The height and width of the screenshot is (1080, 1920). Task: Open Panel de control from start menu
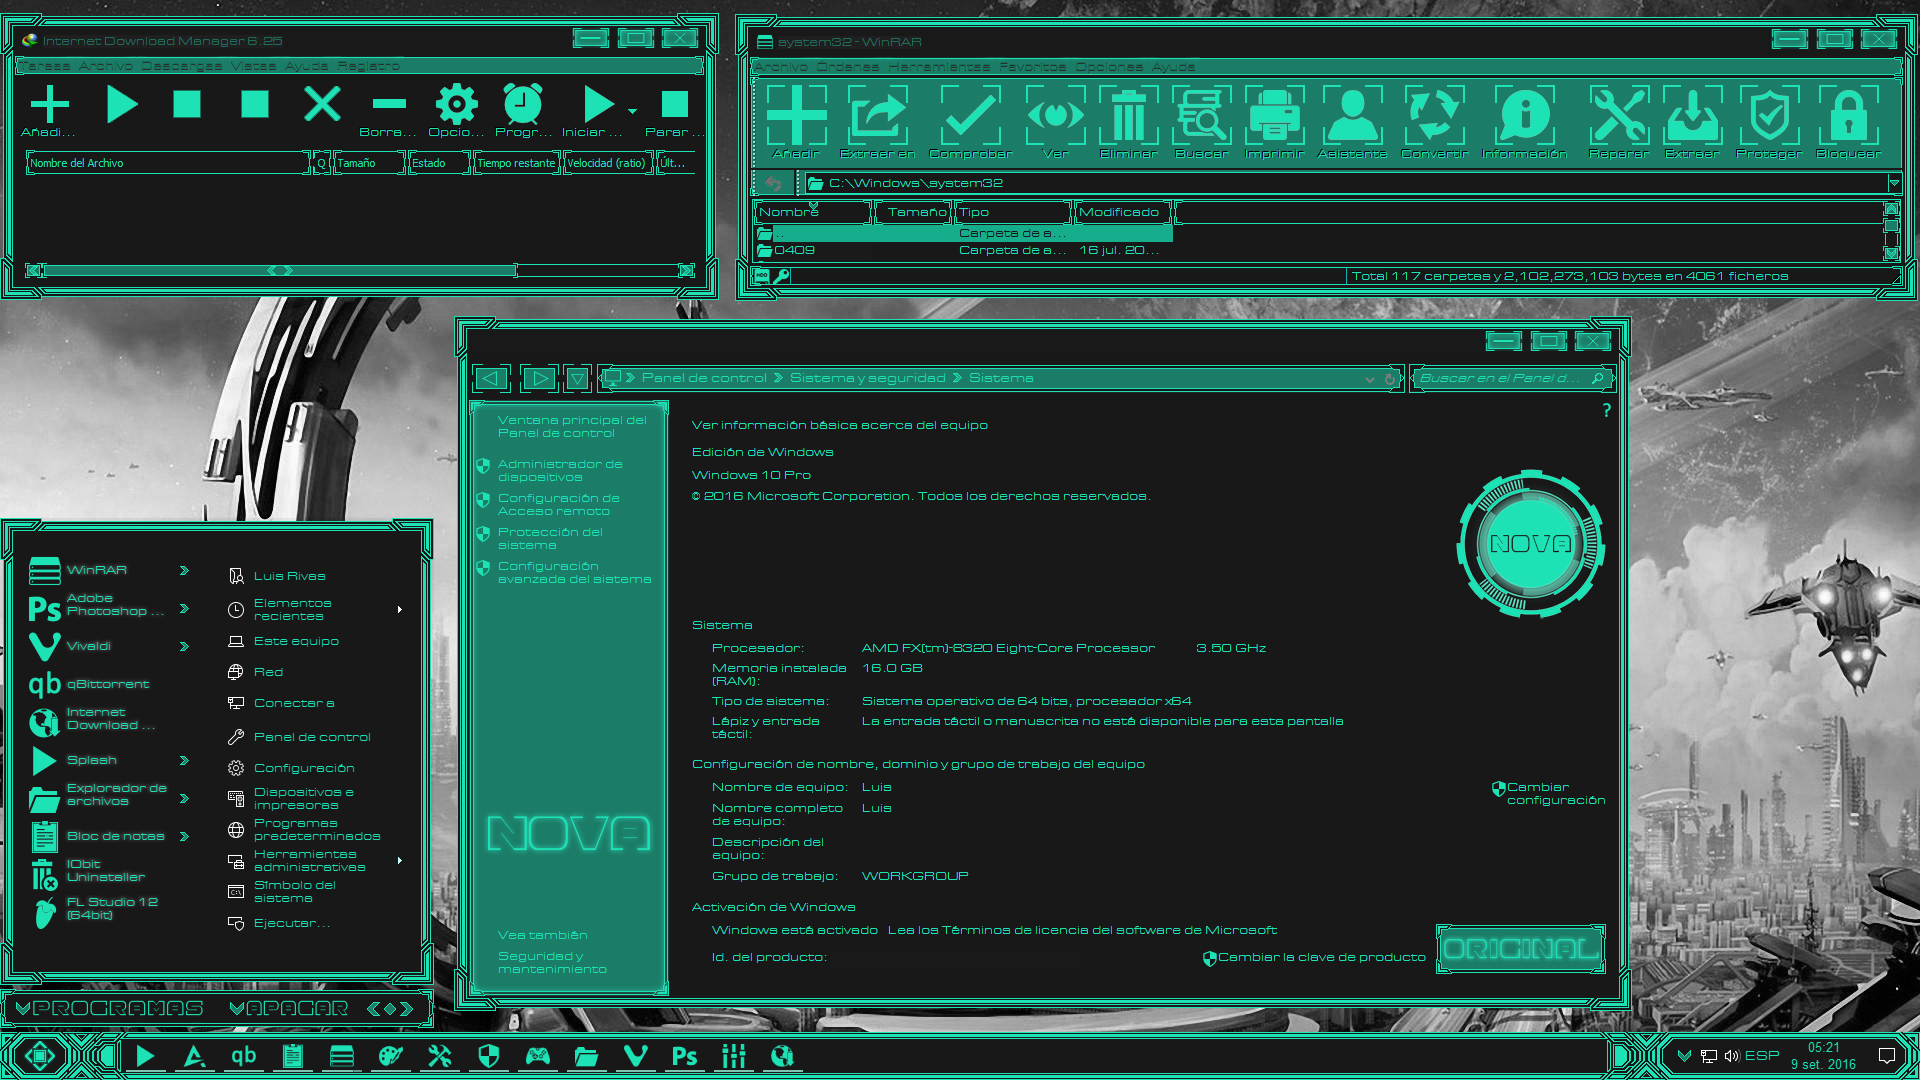point(312,737)
